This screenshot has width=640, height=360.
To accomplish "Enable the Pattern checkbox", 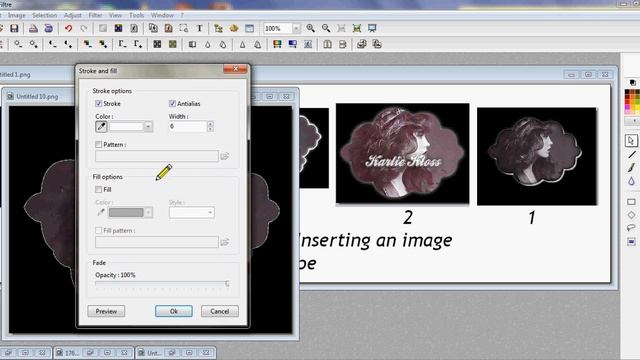I will point(98,144).
